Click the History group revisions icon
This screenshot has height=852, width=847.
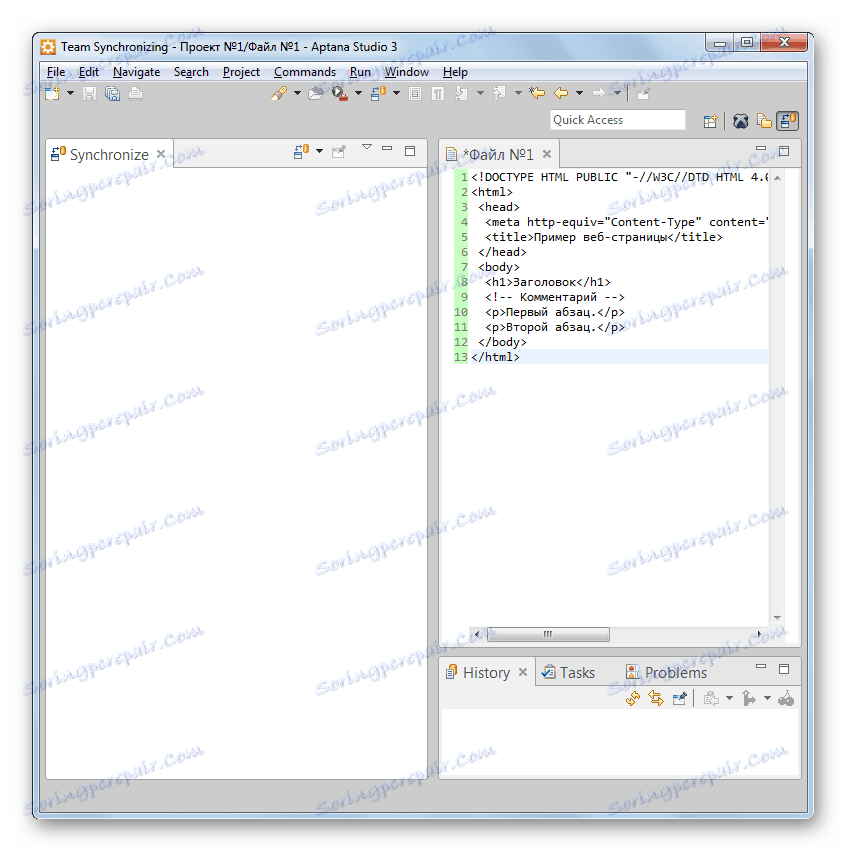(711, 699)
